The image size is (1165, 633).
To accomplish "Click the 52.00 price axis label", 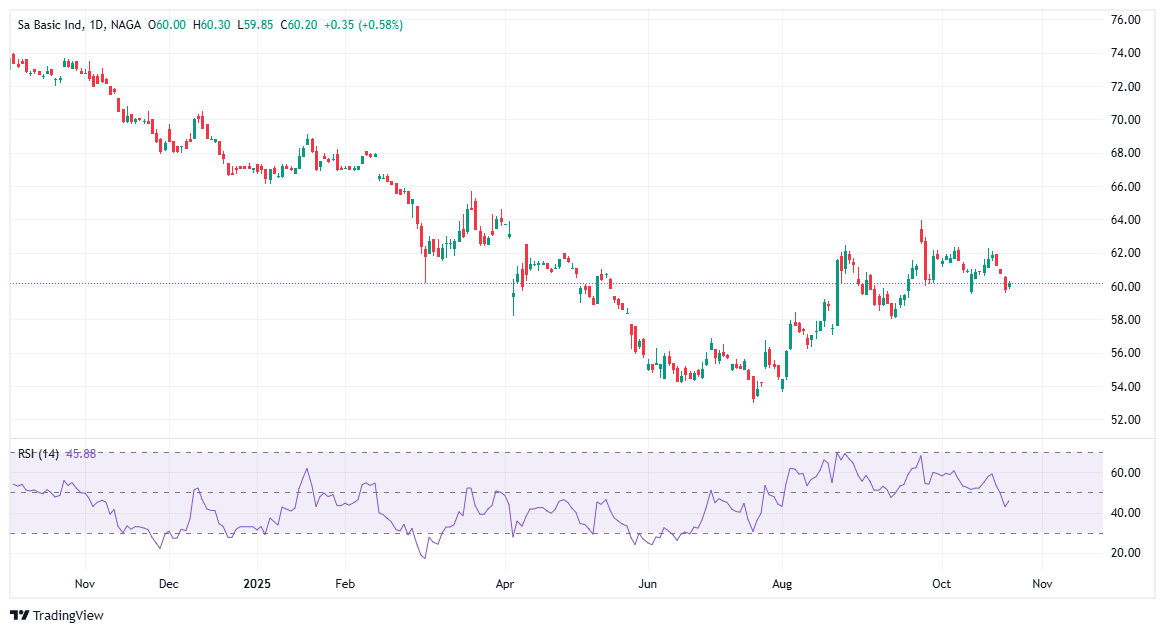I will 1126,420.
